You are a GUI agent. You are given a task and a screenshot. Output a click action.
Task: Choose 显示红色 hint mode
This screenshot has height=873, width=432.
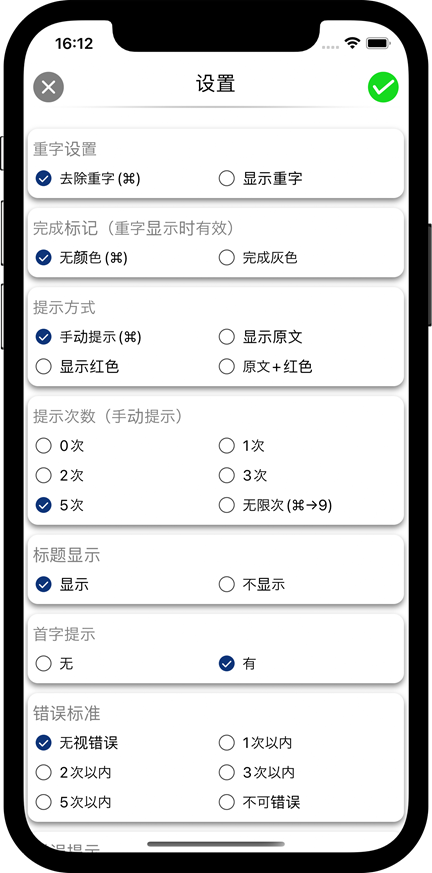pos(77,366)
